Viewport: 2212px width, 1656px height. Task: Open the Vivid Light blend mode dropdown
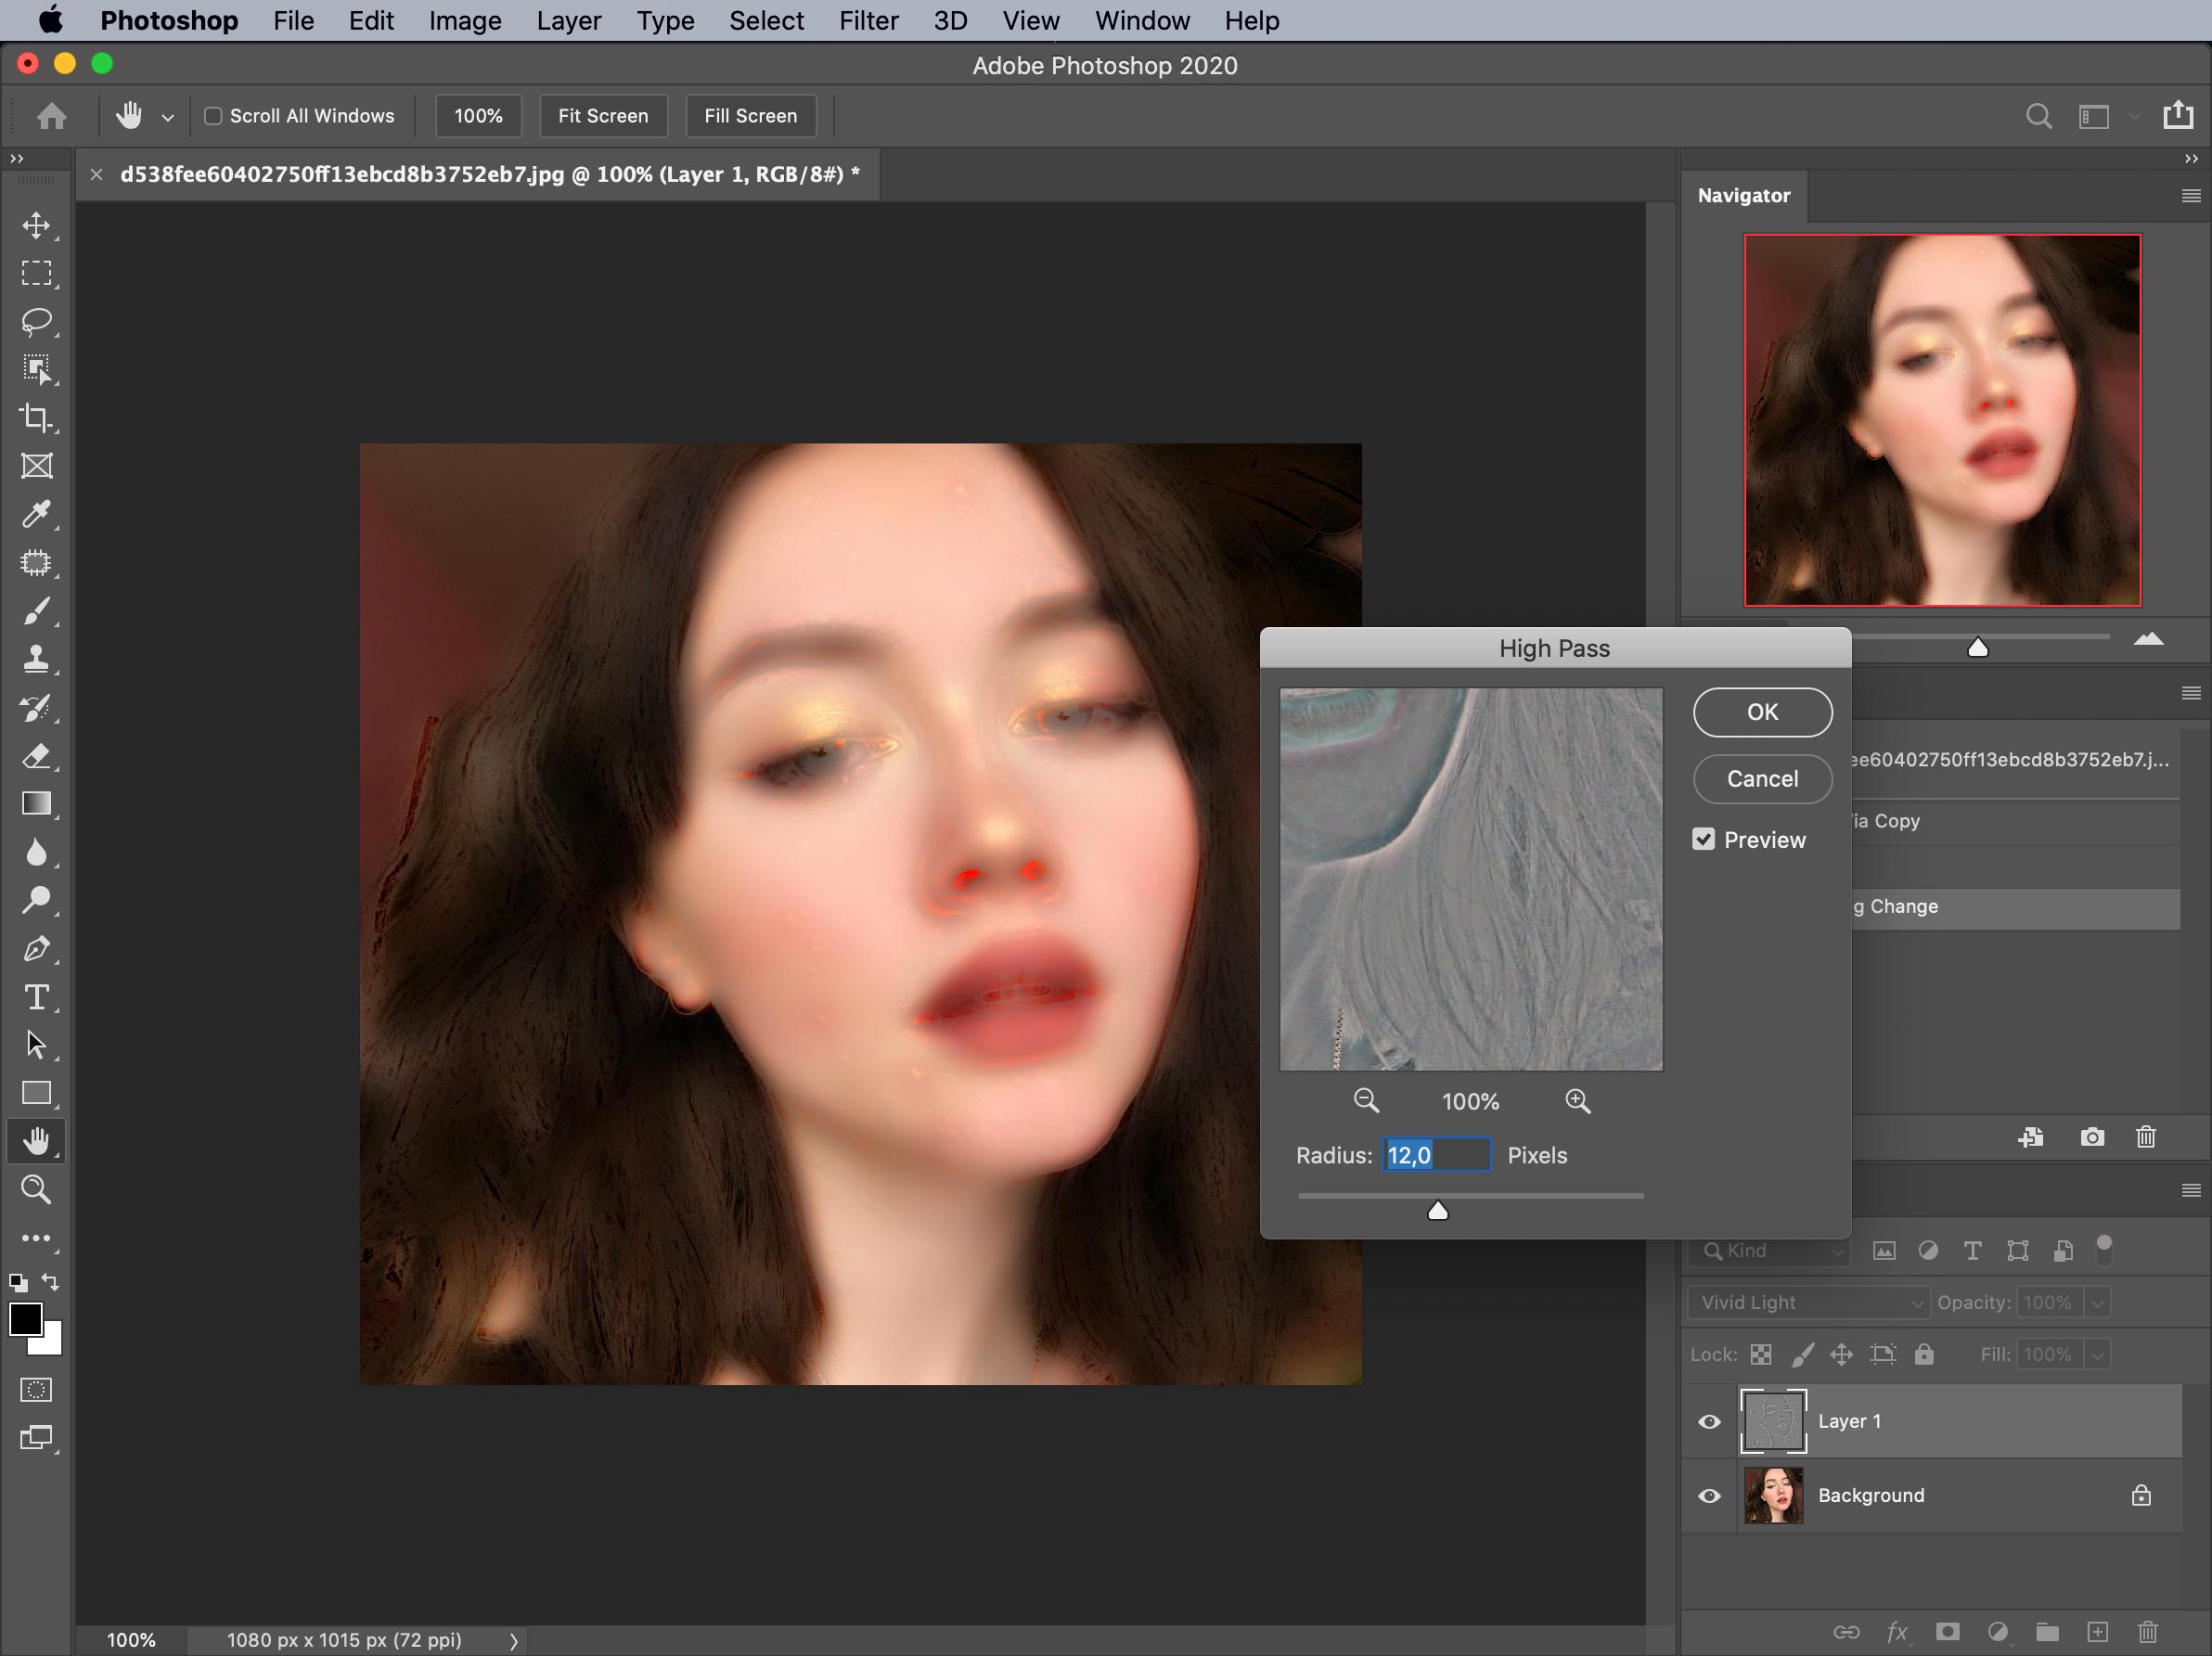1808,1302
